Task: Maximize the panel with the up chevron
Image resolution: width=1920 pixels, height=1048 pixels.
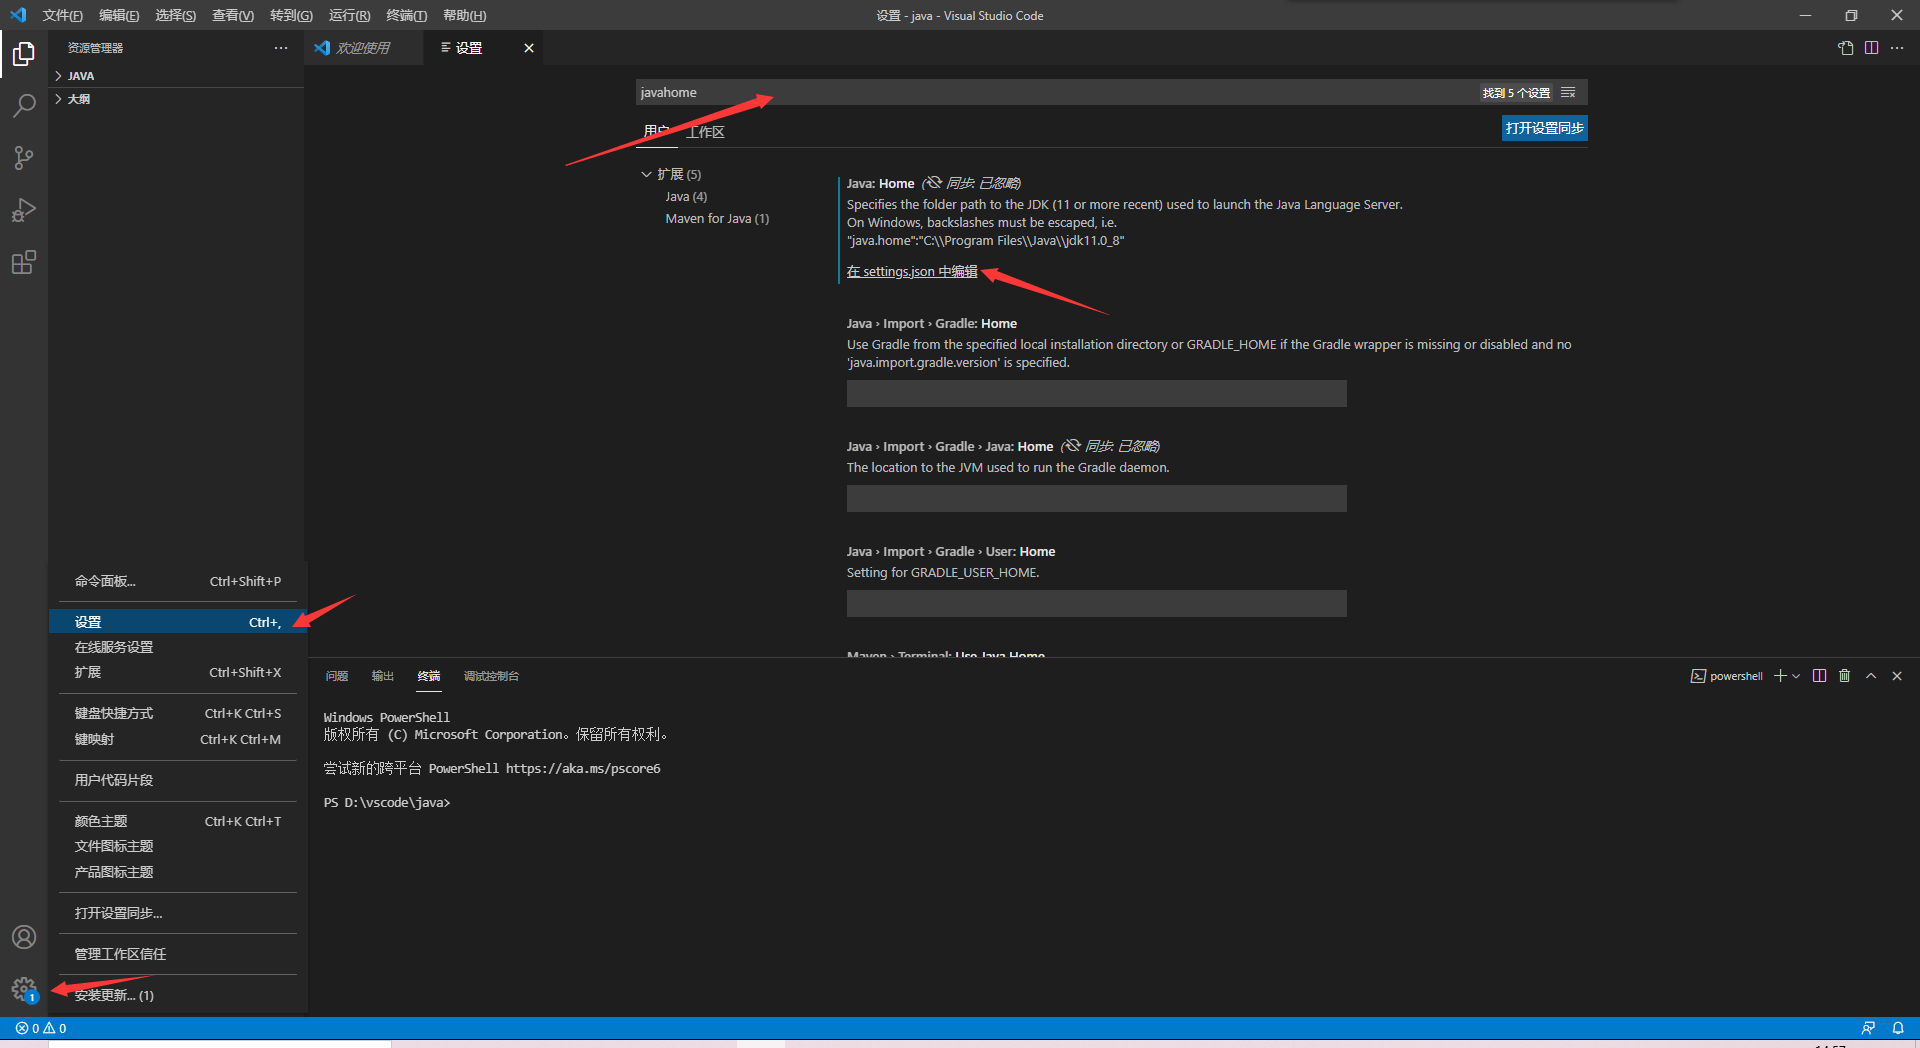Action: click(1871, 676)
